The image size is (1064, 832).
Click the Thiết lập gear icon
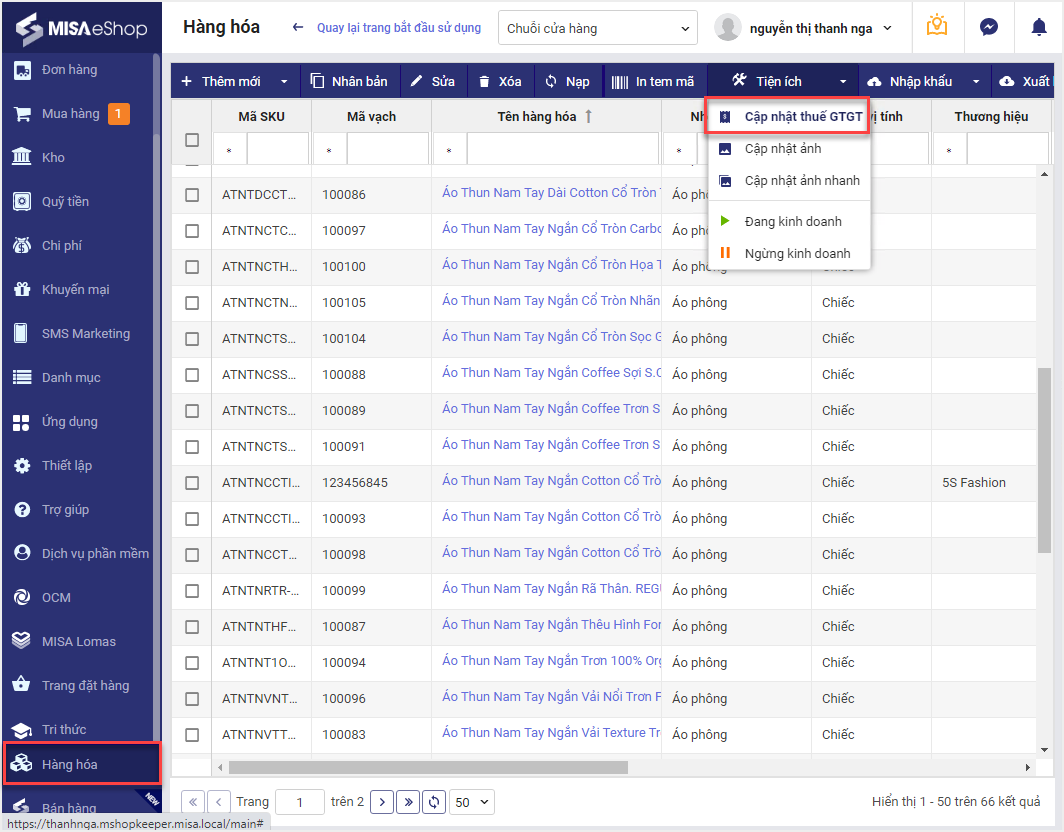pos(22,466)
